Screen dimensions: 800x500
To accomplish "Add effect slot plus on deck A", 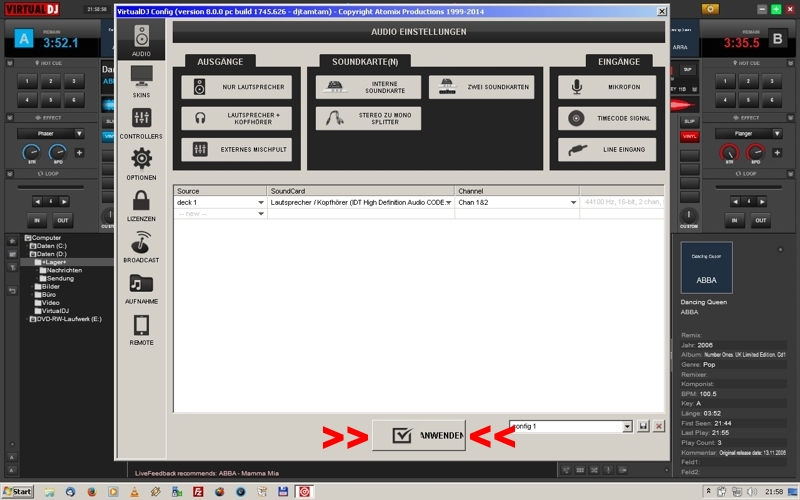I will (x=80, y=153).
